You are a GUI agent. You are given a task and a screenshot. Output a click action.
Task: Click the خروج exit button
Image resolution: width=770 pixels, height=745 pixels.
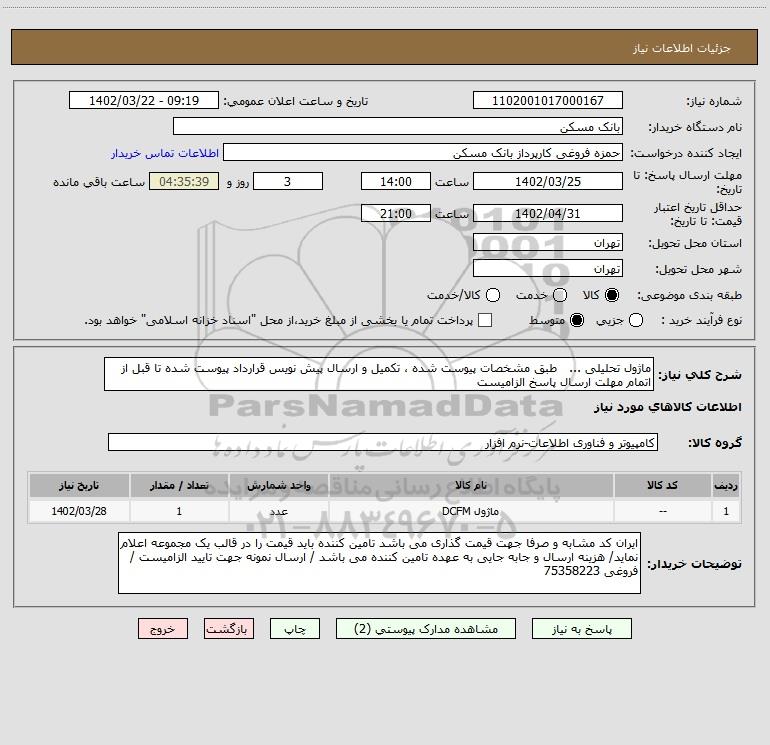(x=163, y=629)
